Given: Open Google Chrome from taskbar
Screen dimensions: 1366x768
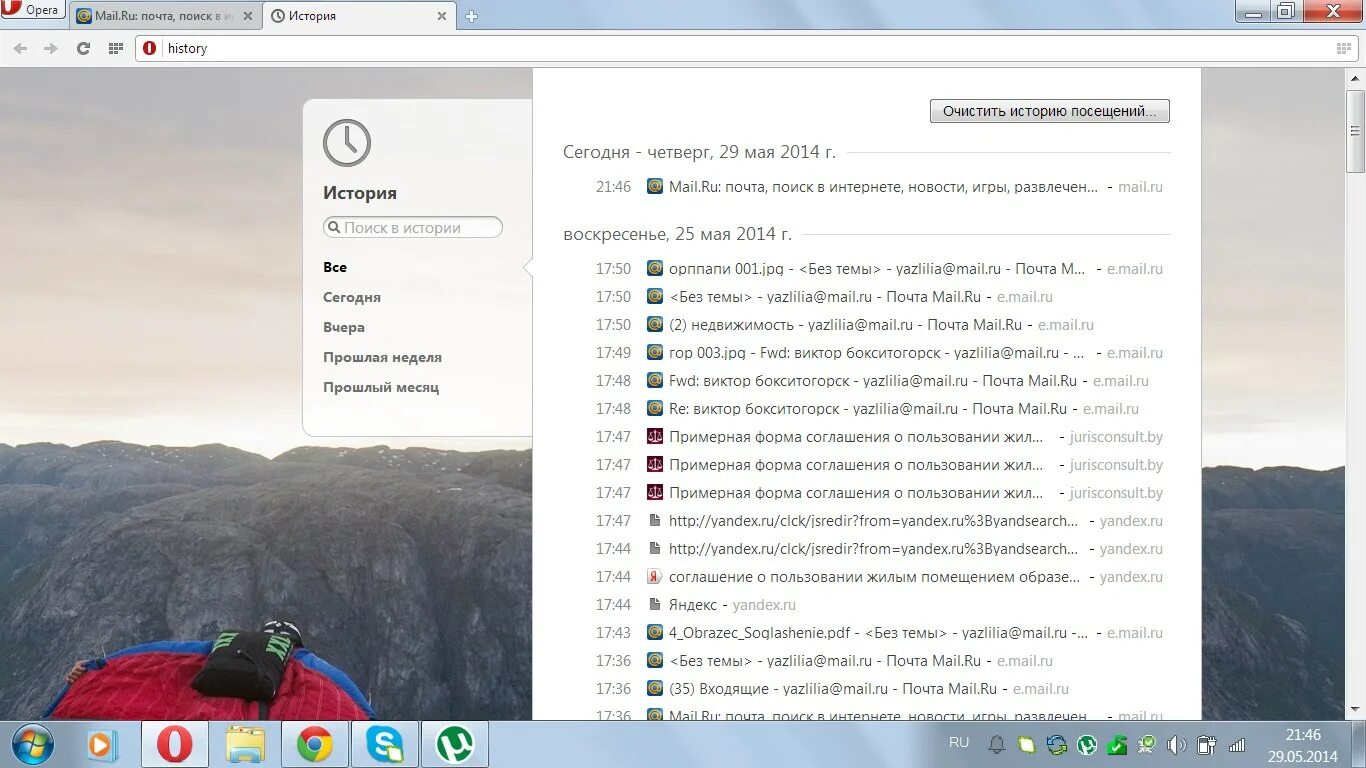Looking at the screenshot, I should coord(314,745).
